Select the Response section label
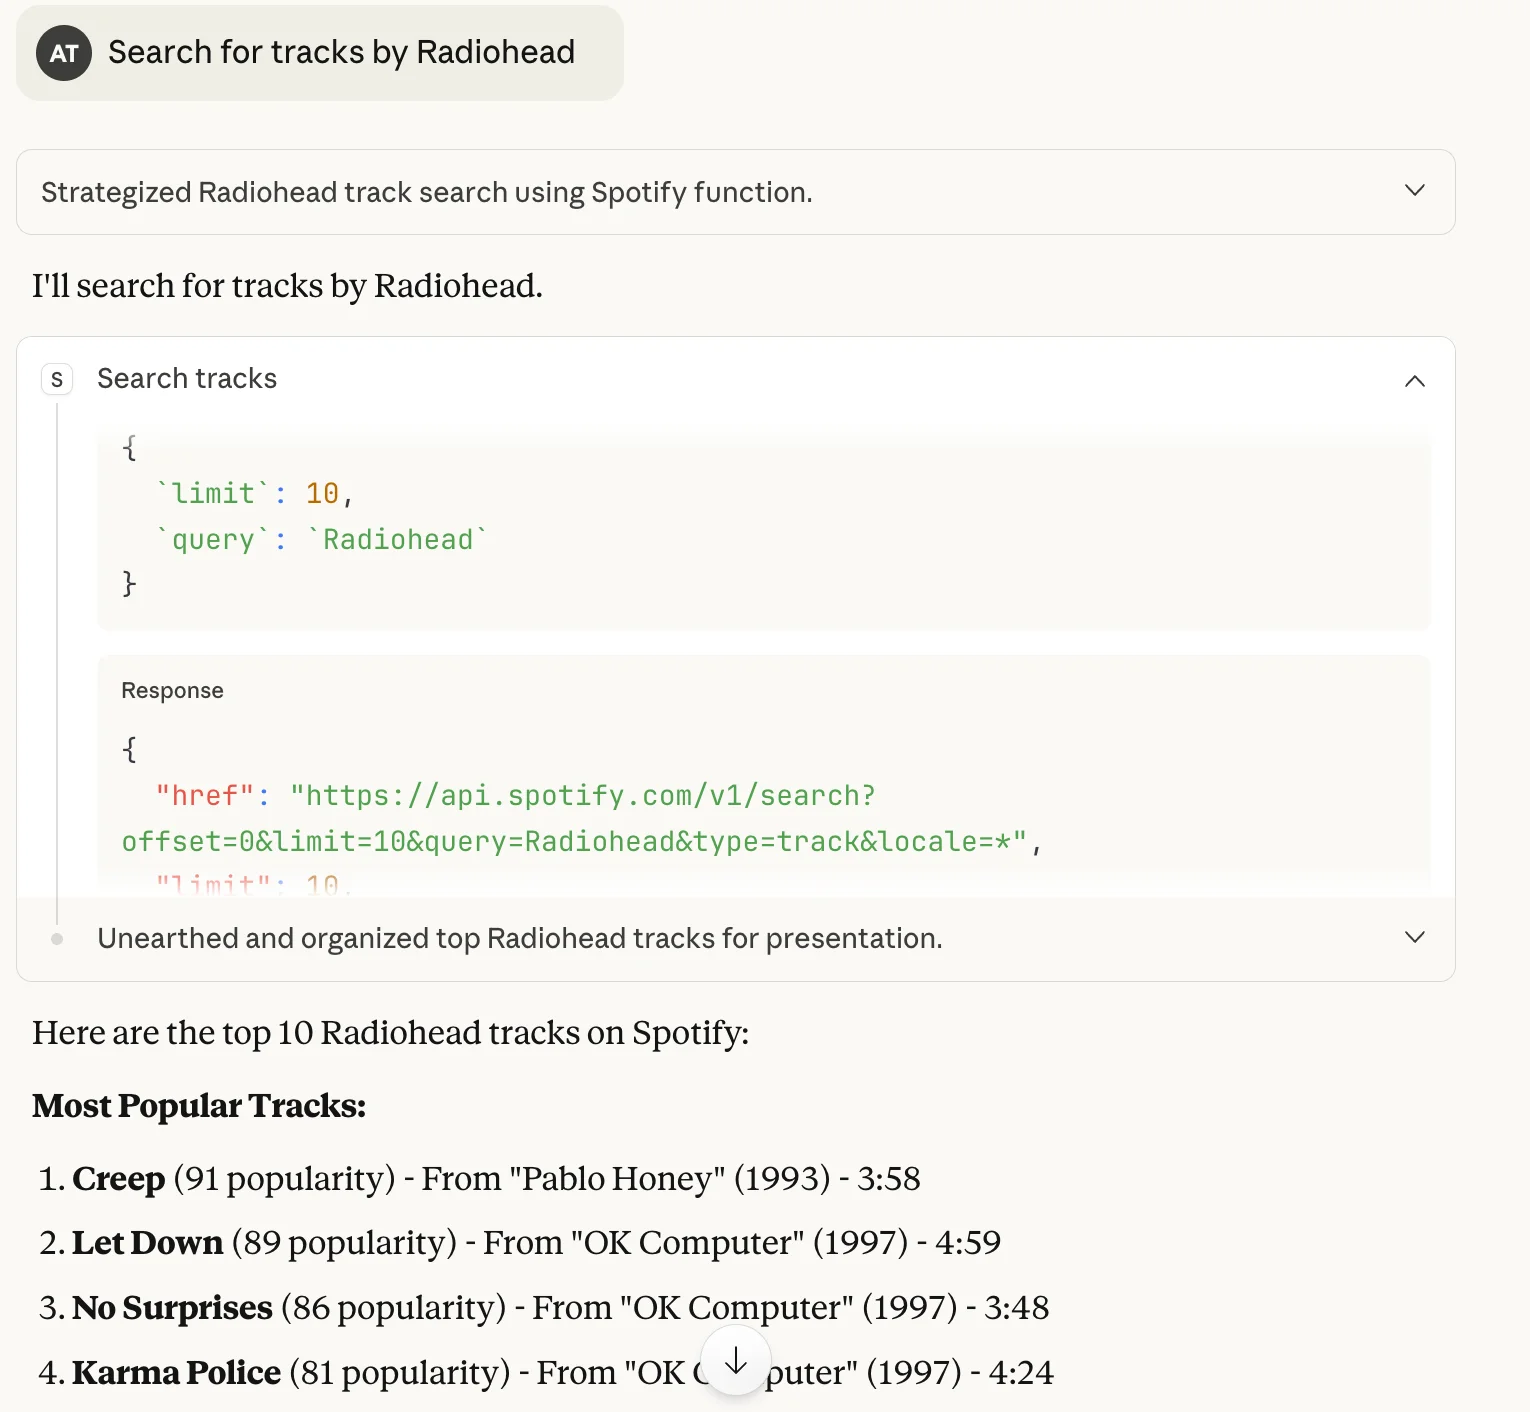The height and width of the screenshot is (1412, 1530). [x=172, y=690]
